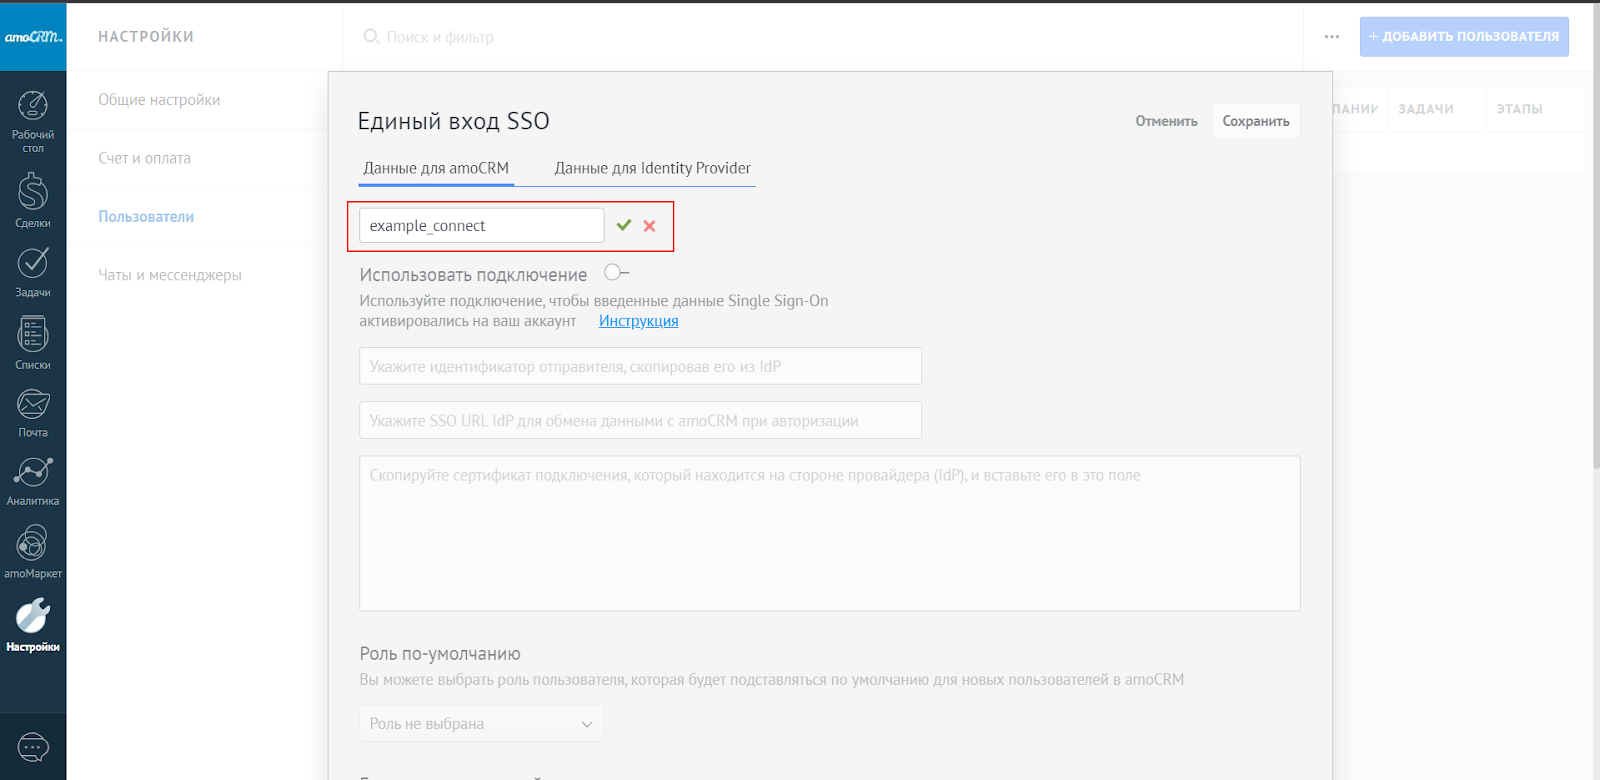Switch to Данные для Identity Provider tab
Image resolution: width=1600 pixels, height=780 pixels.
pyautogui.click(x=652, y=168)
